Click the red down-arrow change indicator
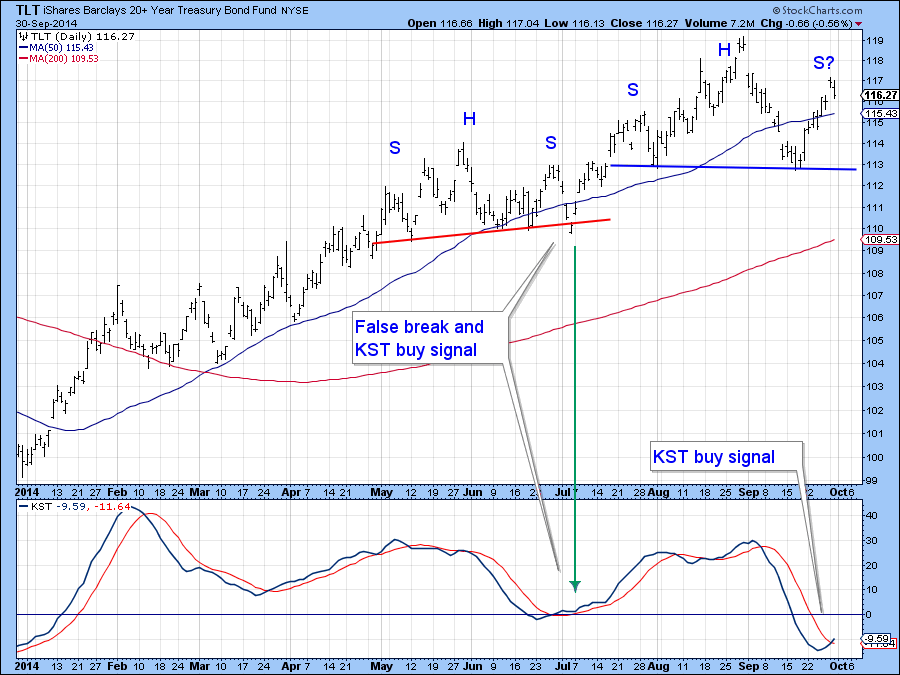900x675 pixels. click(859, 24)
